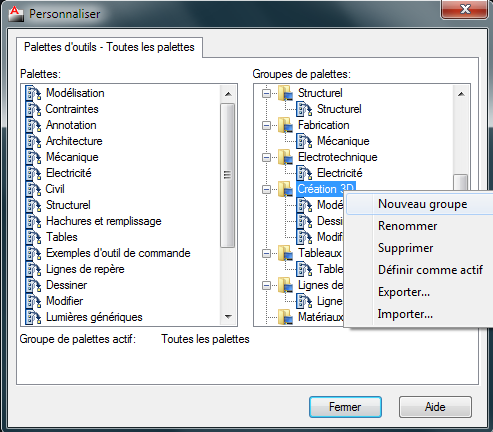
Task: Click the Modélisation palette icon in Palettes list
Action: (x=33, y=93)
